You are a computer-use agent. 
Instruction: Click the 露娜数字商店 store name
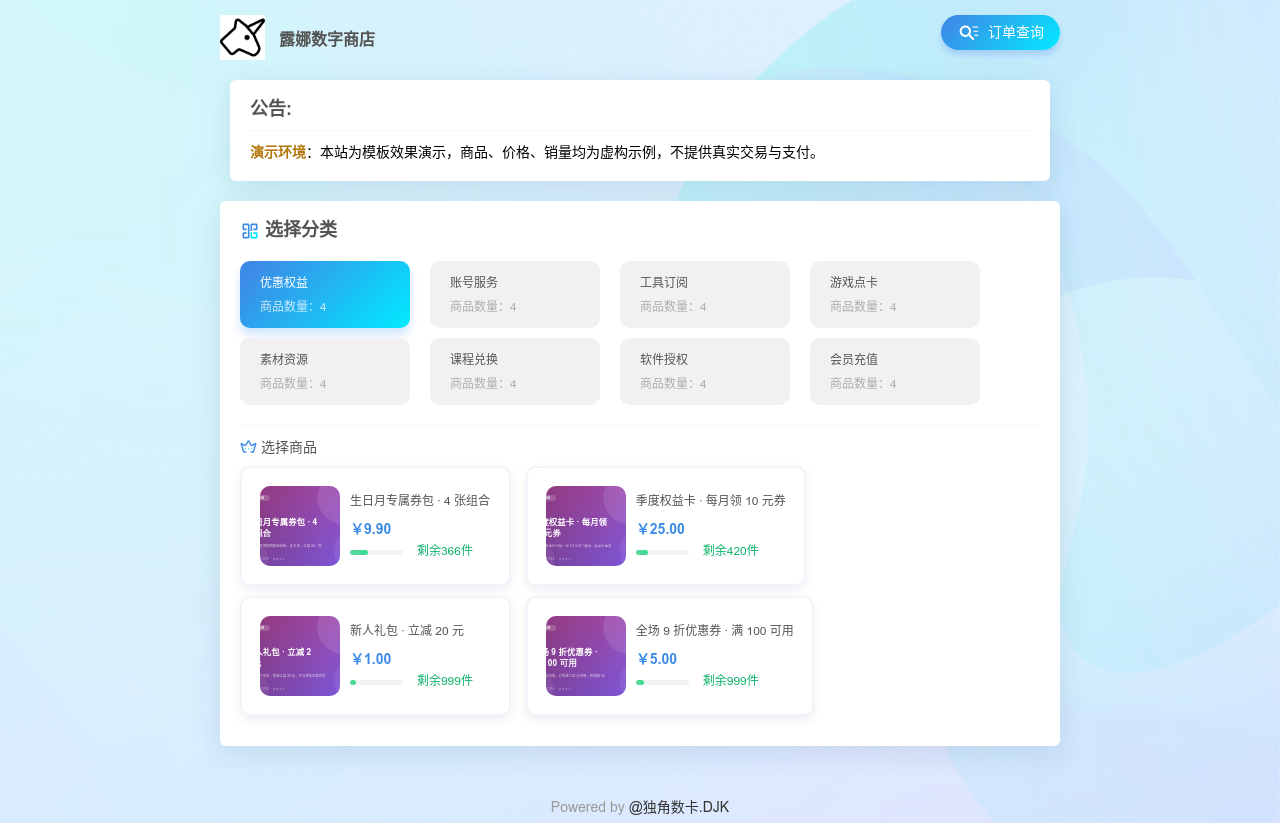[327, 39]
